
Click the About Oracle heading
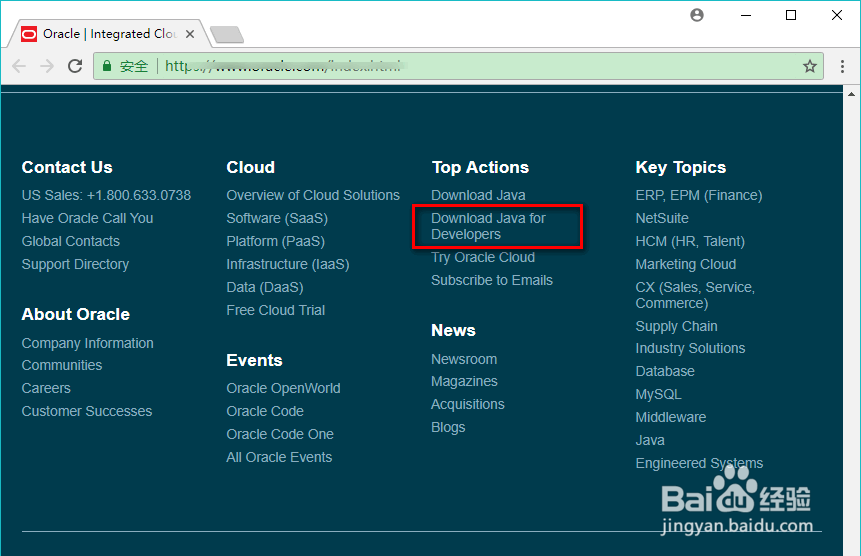point(76,314)
